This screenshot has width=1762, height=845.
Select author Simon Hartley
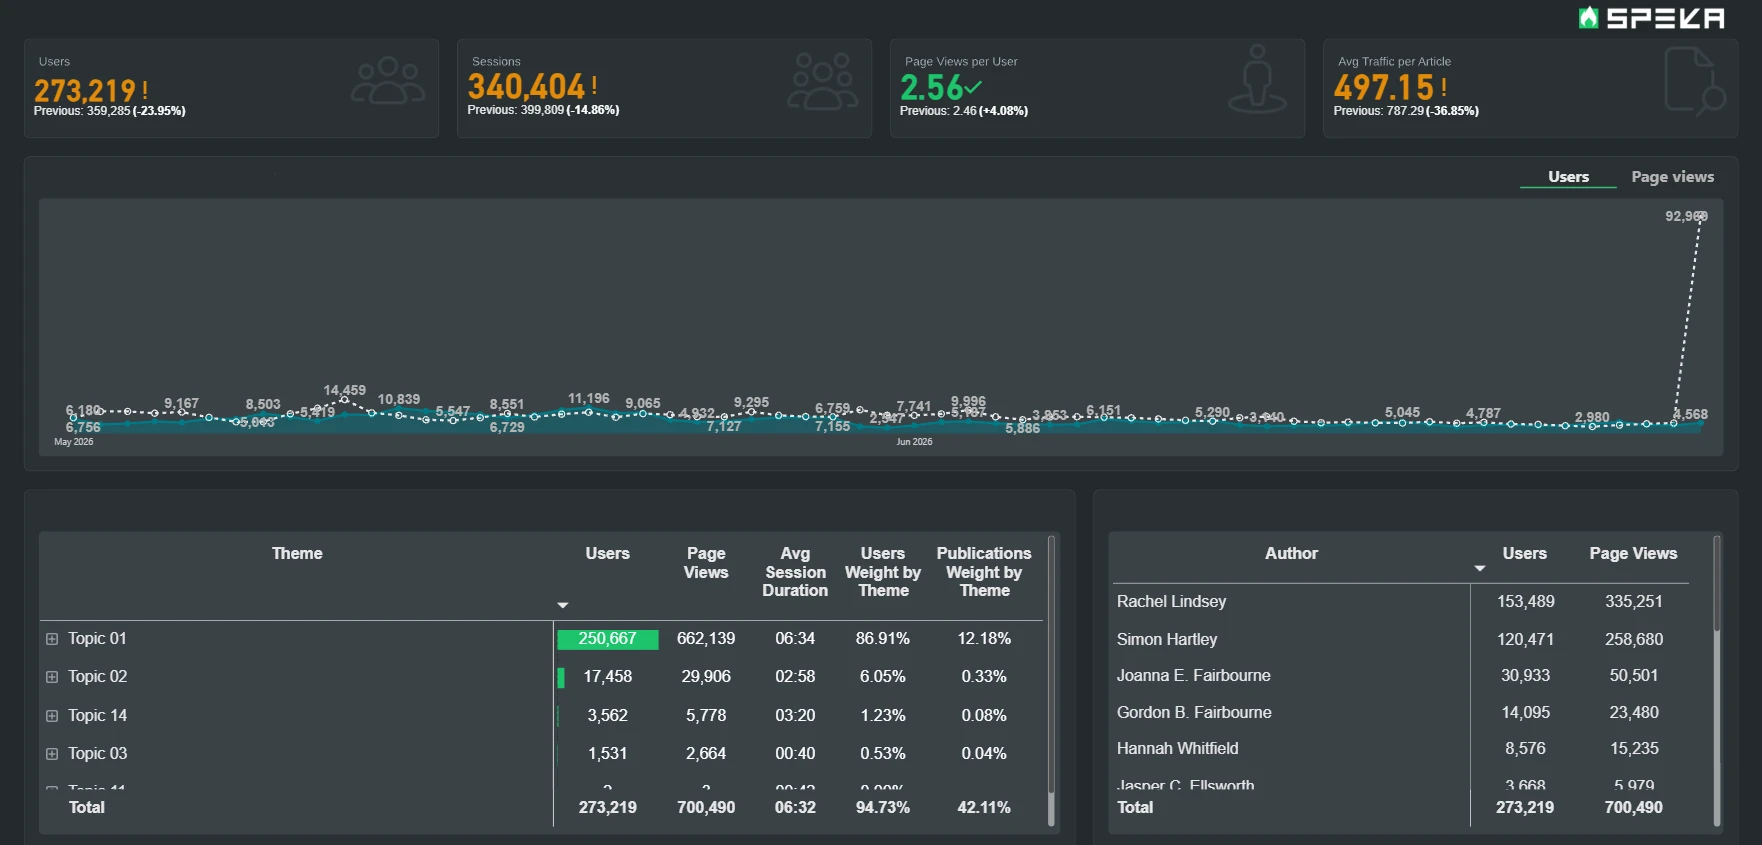pos(1167,639)
